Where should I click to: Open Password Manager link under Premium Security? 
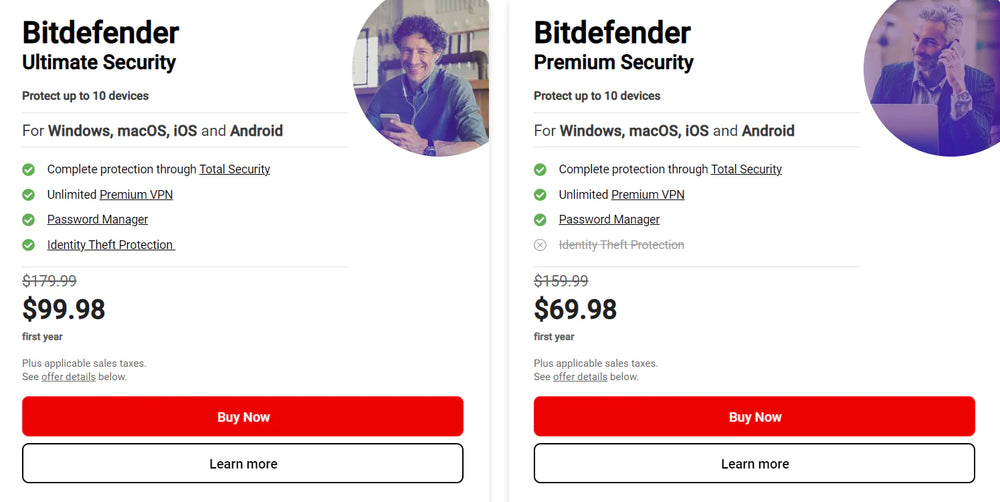point(609,220)
